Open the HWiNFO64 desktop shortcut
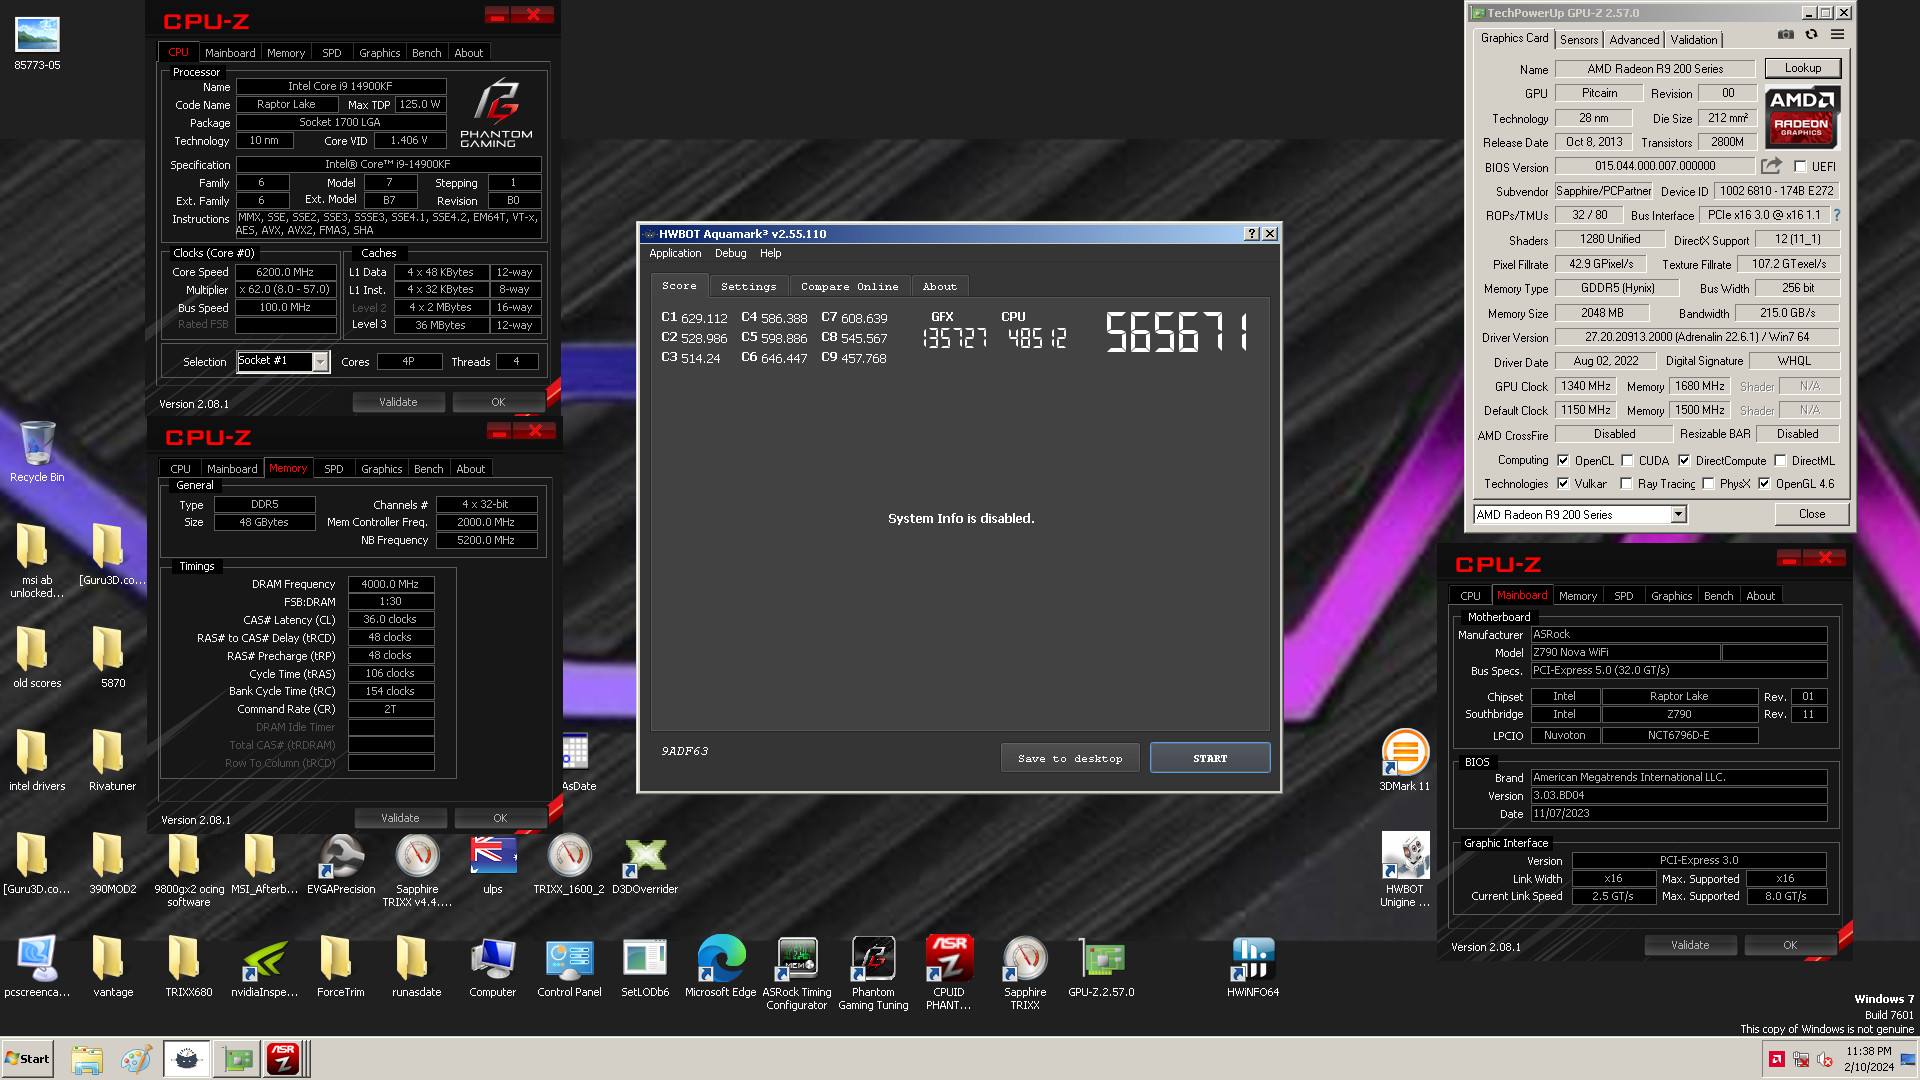1920x1080 pixels. pyautogui.click(x=1253, y=967)
